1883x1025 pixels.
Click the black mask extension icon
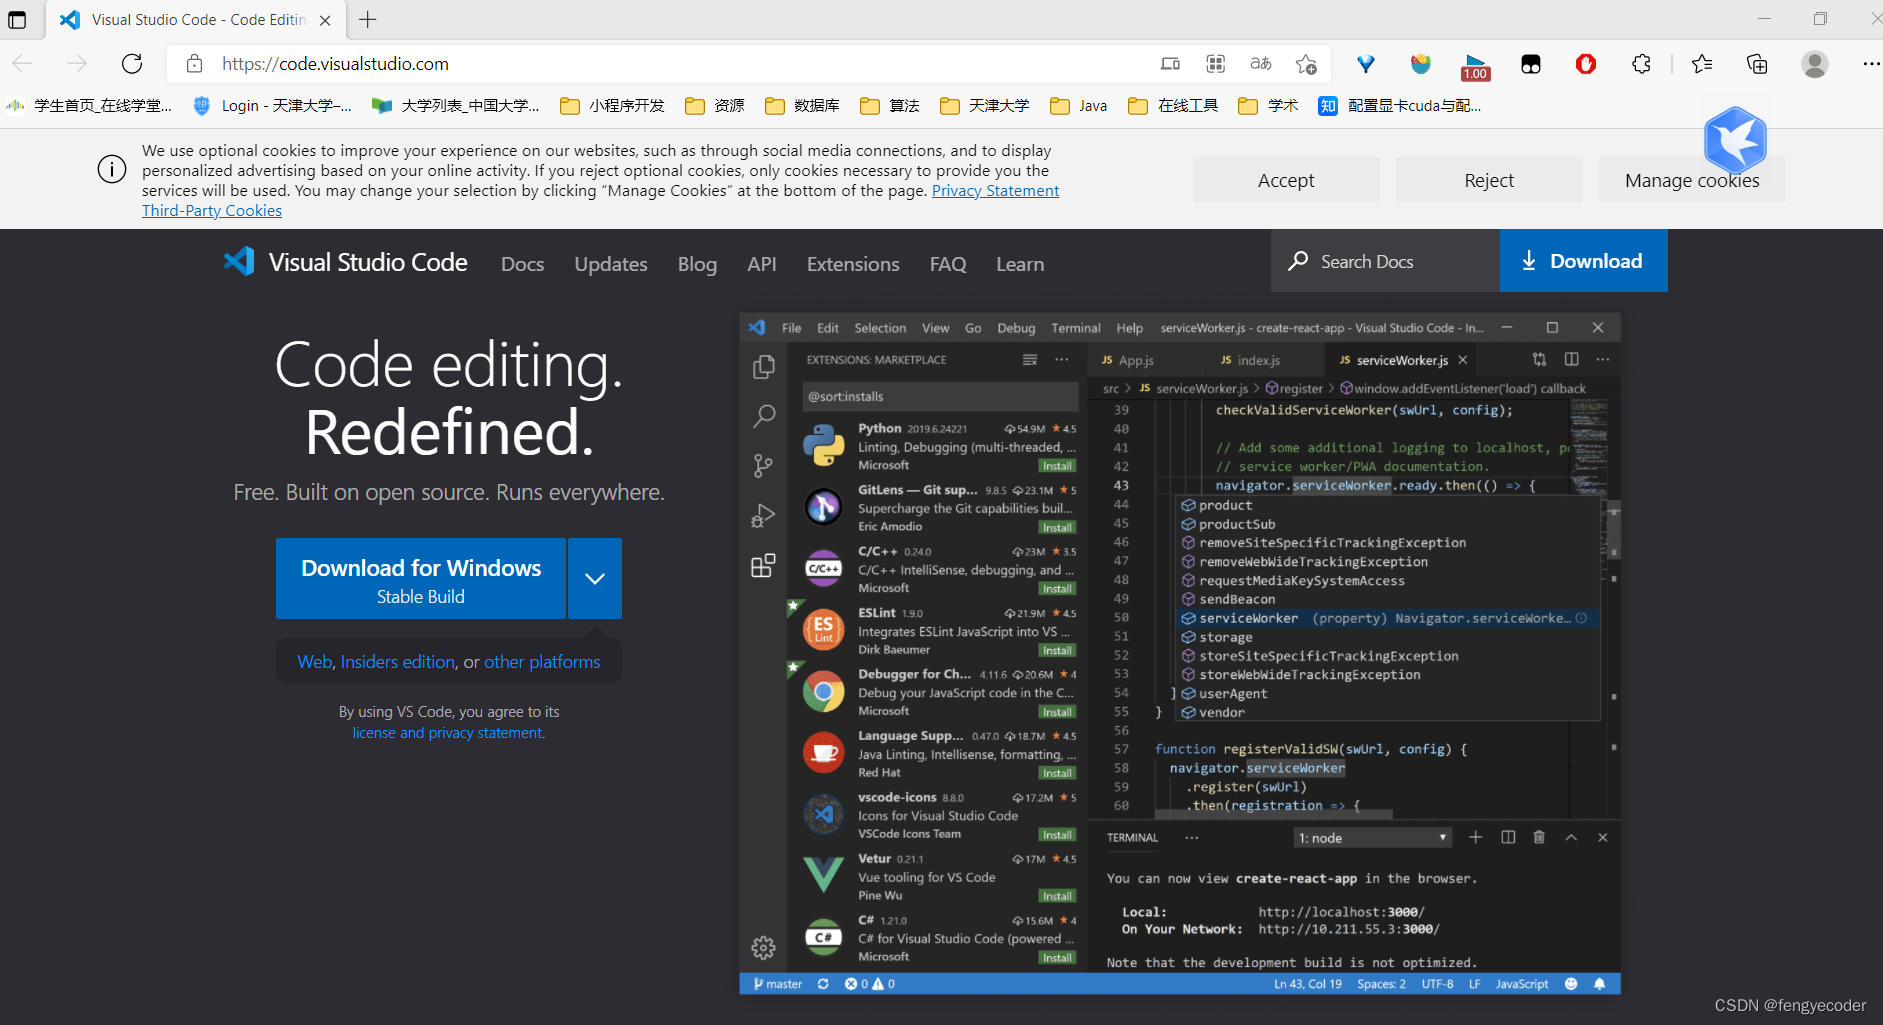click(x=1531, y=64)
